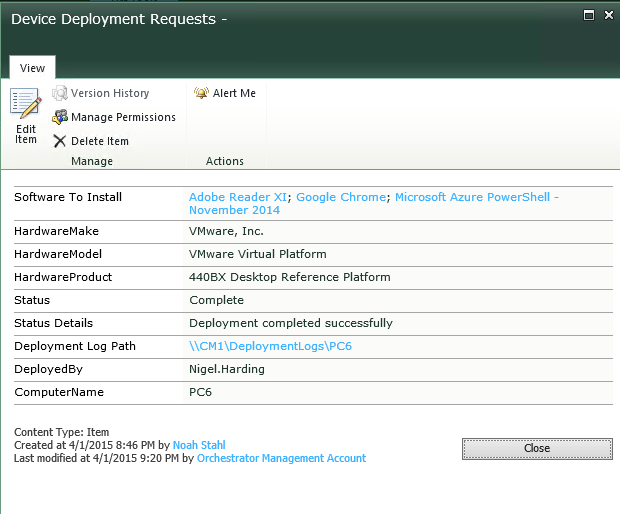Click 'Deployment Log Path' field label
Screen dimensions: 620x514
(x=75, y=346)
